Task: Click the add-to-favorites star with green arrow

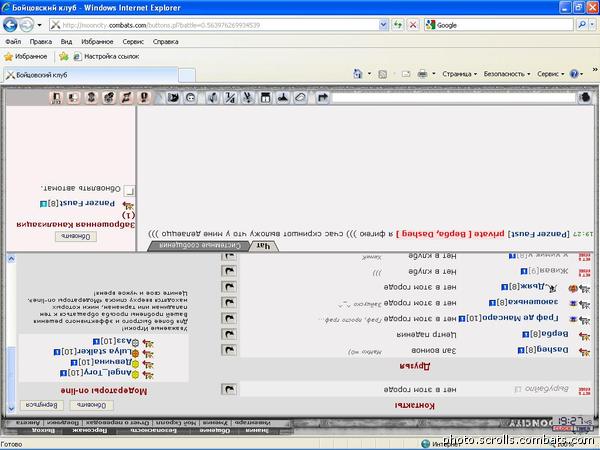Action: [64, 57]
